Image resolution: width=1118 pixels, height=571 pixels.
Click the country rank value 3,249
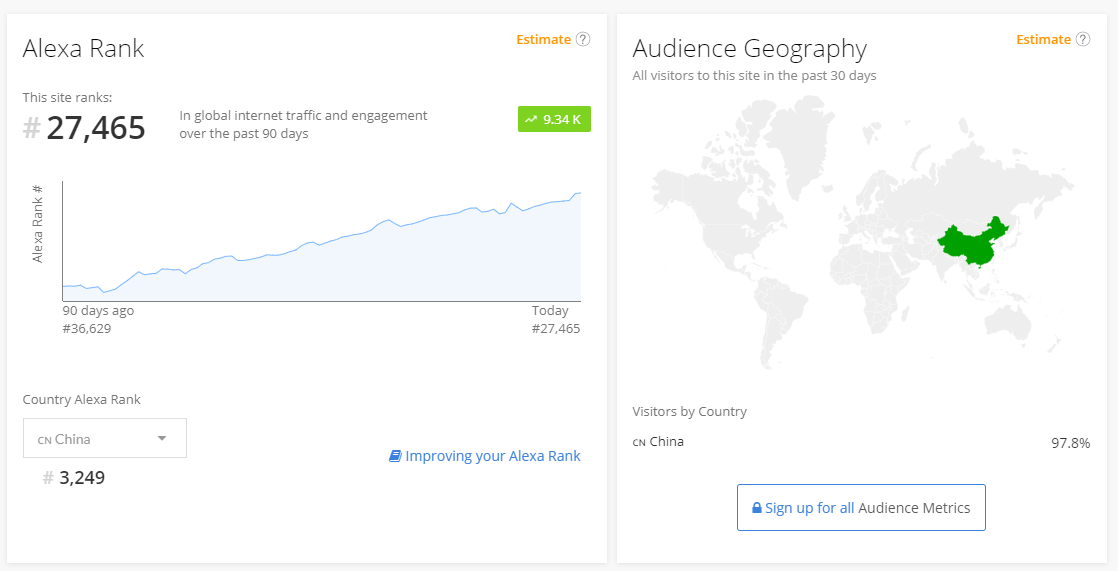coord(81,477)
